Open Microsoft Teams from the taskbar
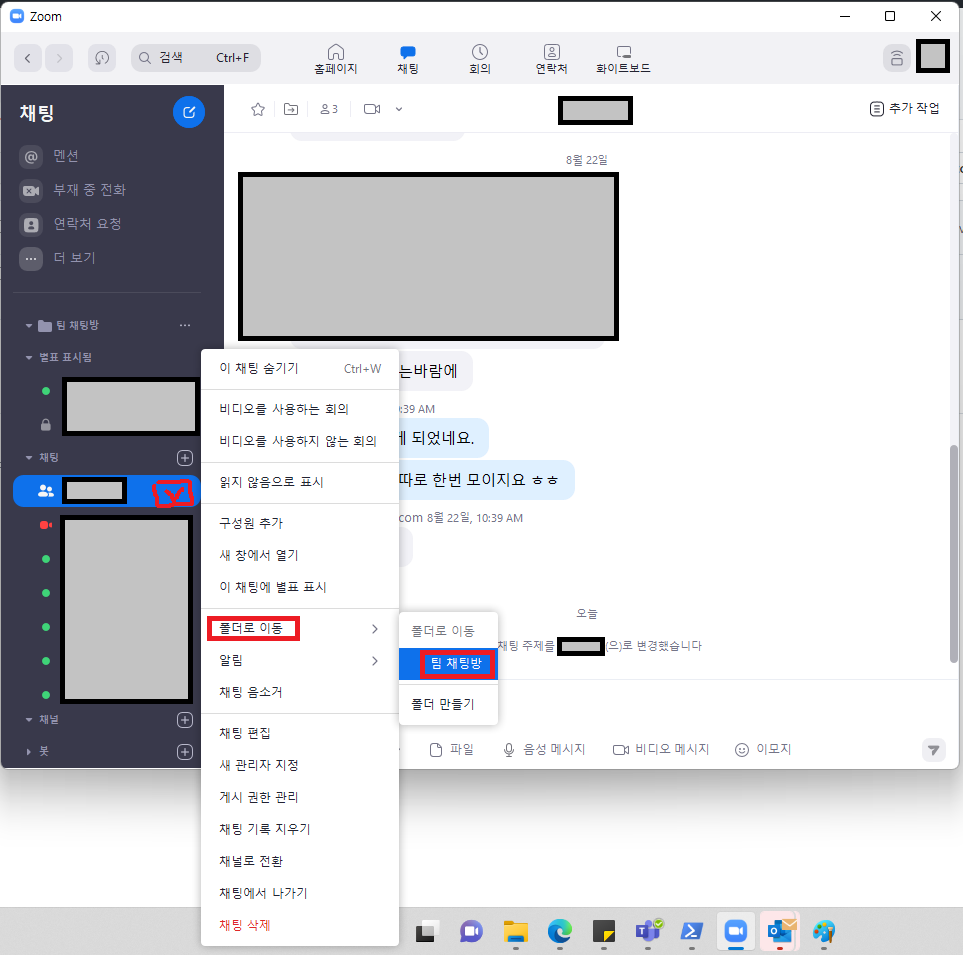Screen dimensions: 963x955 click(x=647, y=932)
